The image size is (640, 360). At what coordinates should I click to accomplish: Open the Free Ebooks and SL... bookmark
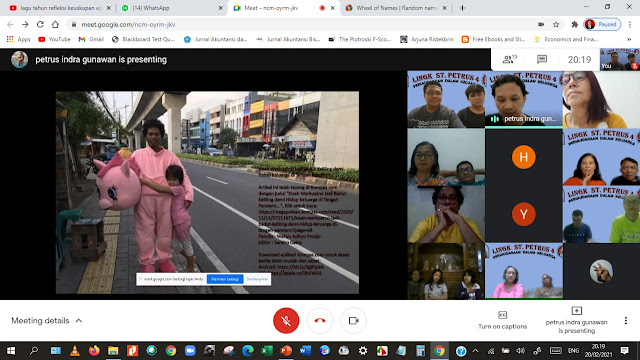coord(493,39)
